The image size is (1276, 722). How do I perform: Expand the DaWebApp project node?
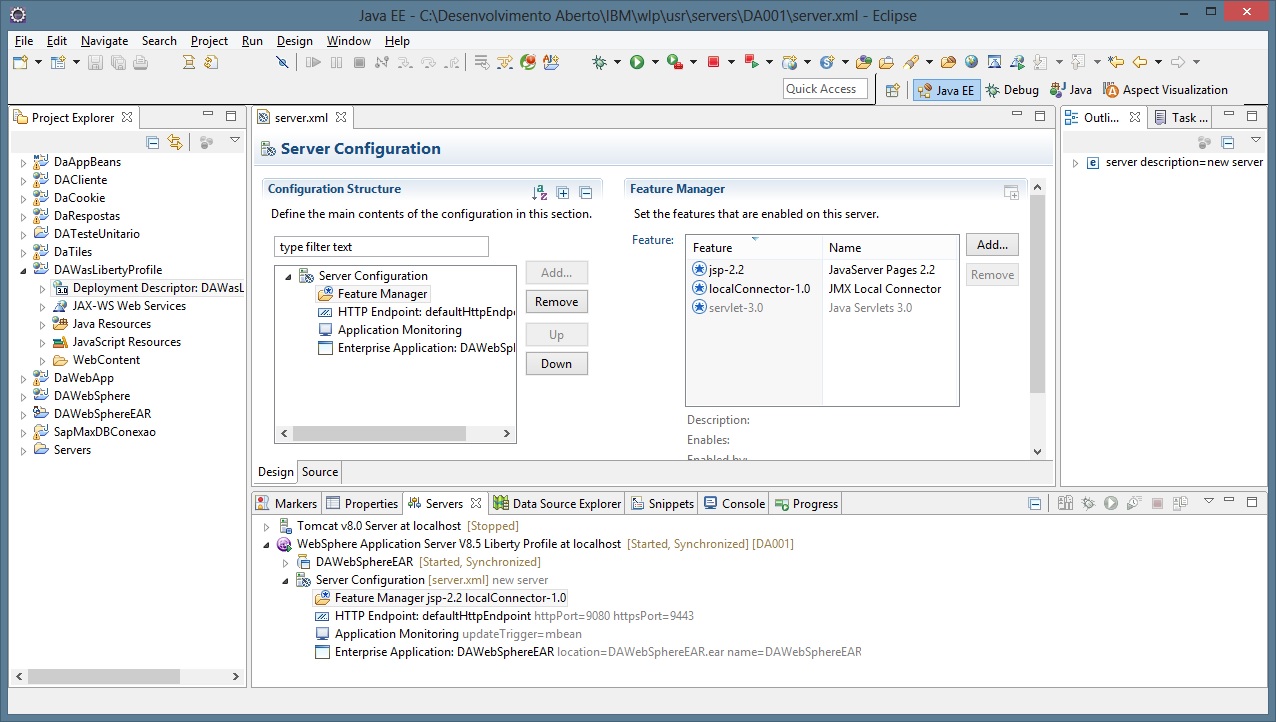[x=25, y=378]
